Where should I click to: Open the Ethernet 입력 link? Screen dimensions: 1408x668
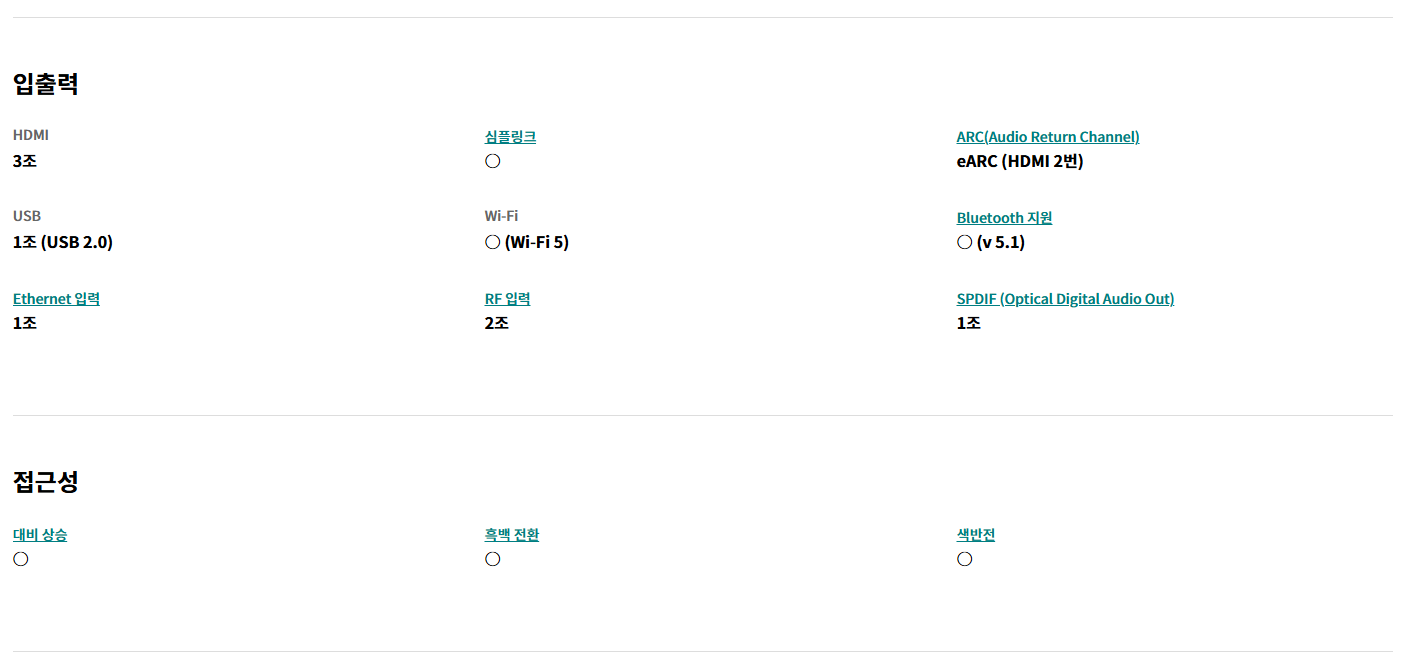(x=56, y=299)
